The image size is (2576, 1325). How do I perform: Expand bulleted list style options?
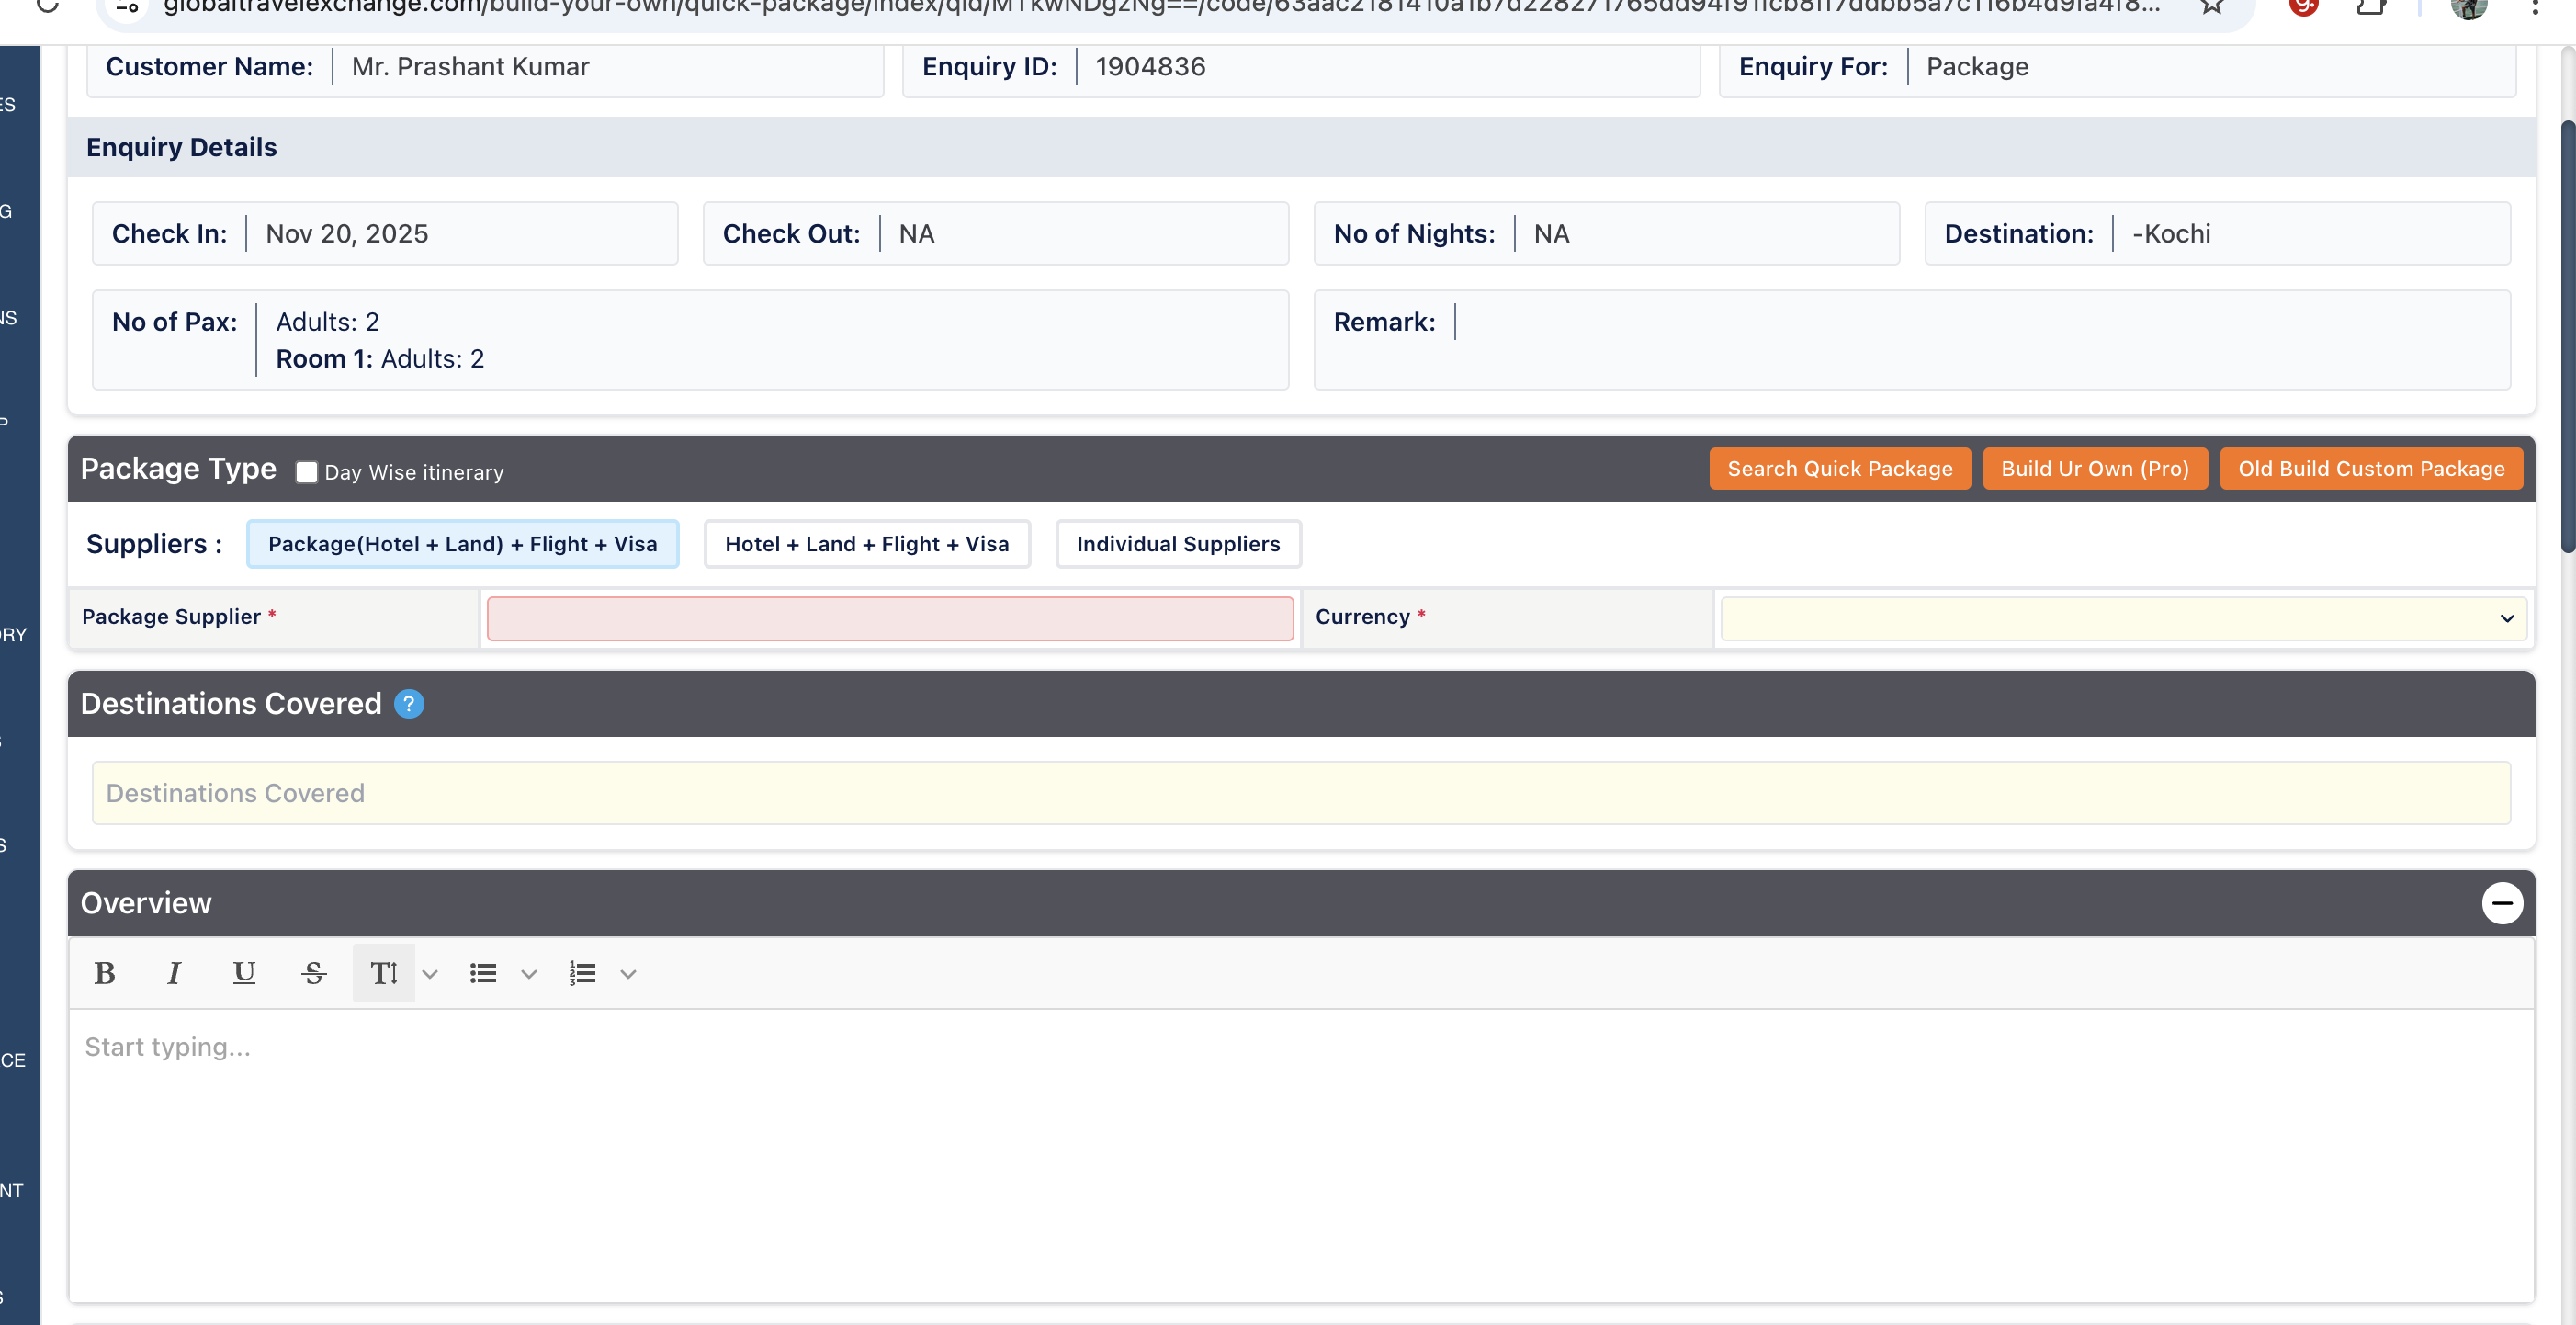point(529,974)
